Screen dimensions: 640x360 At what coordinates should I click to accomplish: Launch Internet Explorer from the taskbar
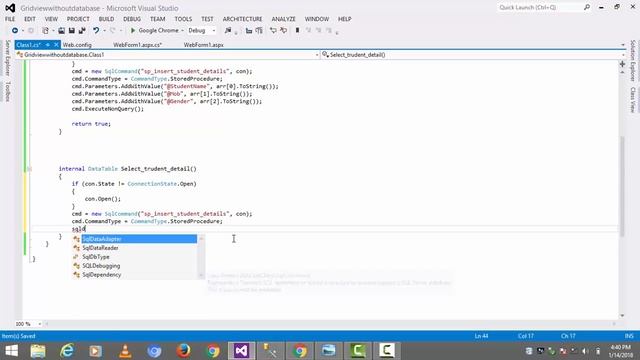(x=67, y=351)
